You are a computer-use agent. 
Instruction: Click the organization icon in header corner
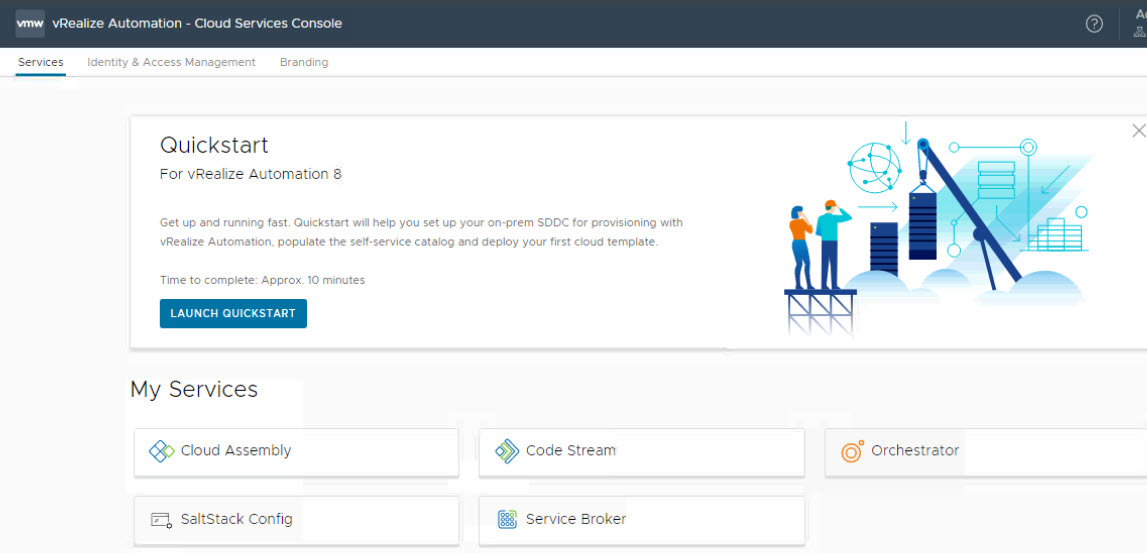pyautogui.click(x=1139, y=32)
